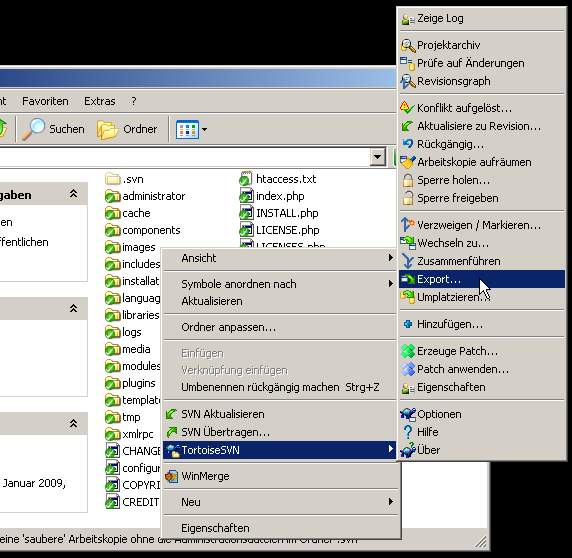This screenshot has width=572, height=558.
Task: Click the window resize grip corner
Action: point(481,542)
